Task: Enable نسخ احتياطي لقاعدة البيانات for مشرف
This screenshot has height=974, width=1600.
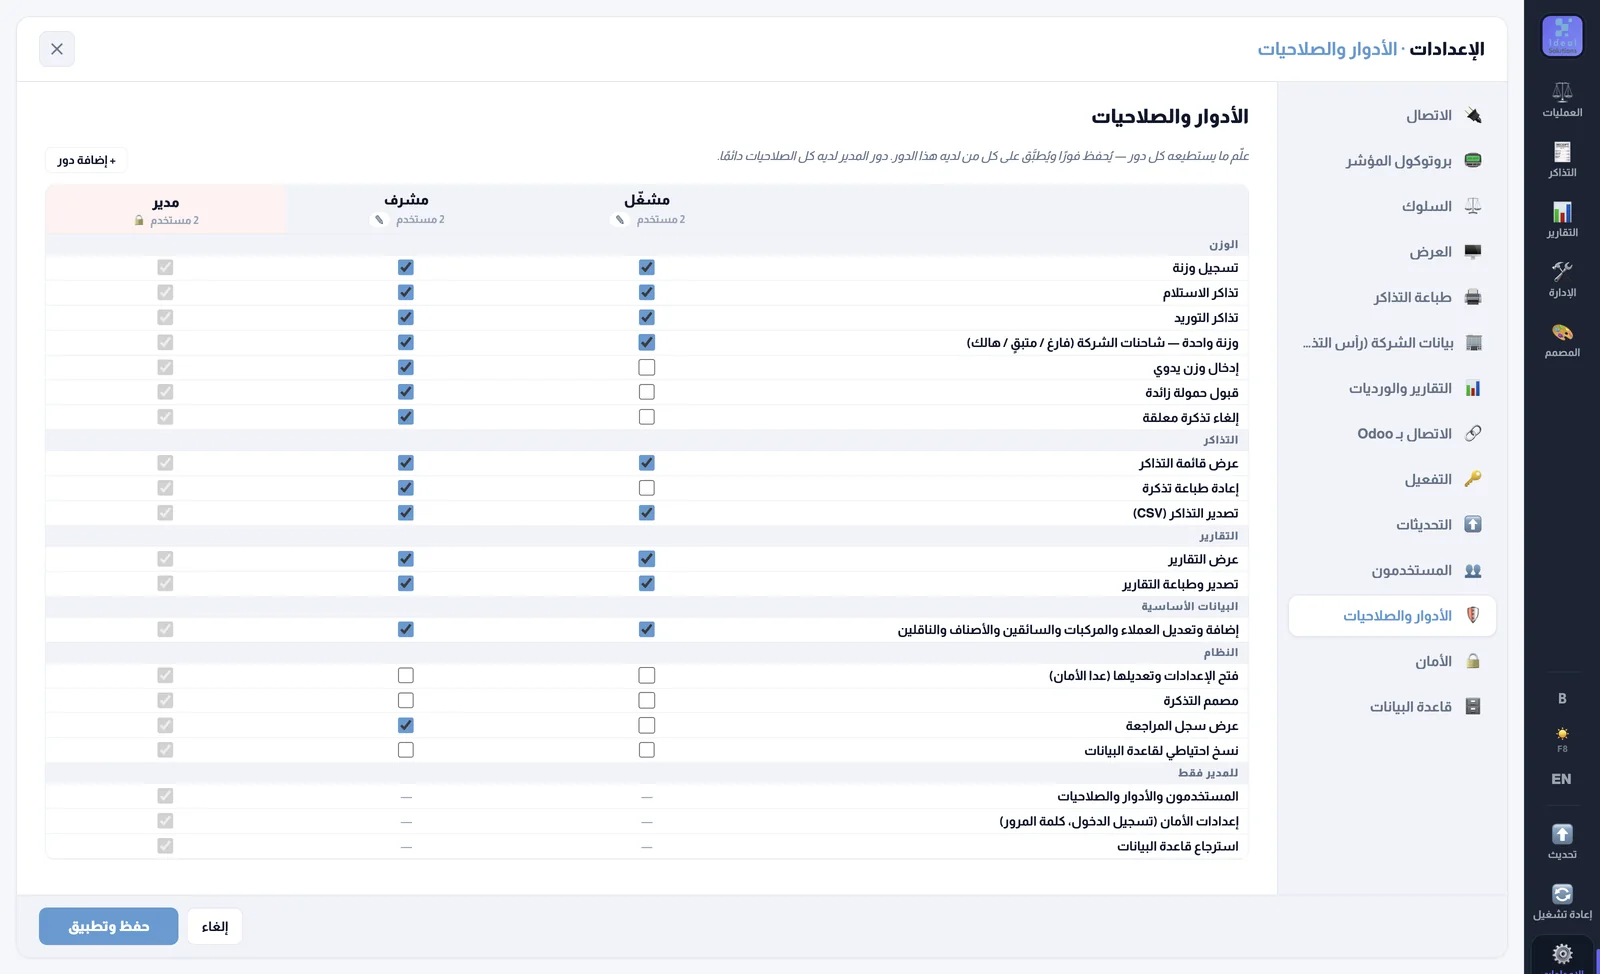Action: tap(405, 750)
